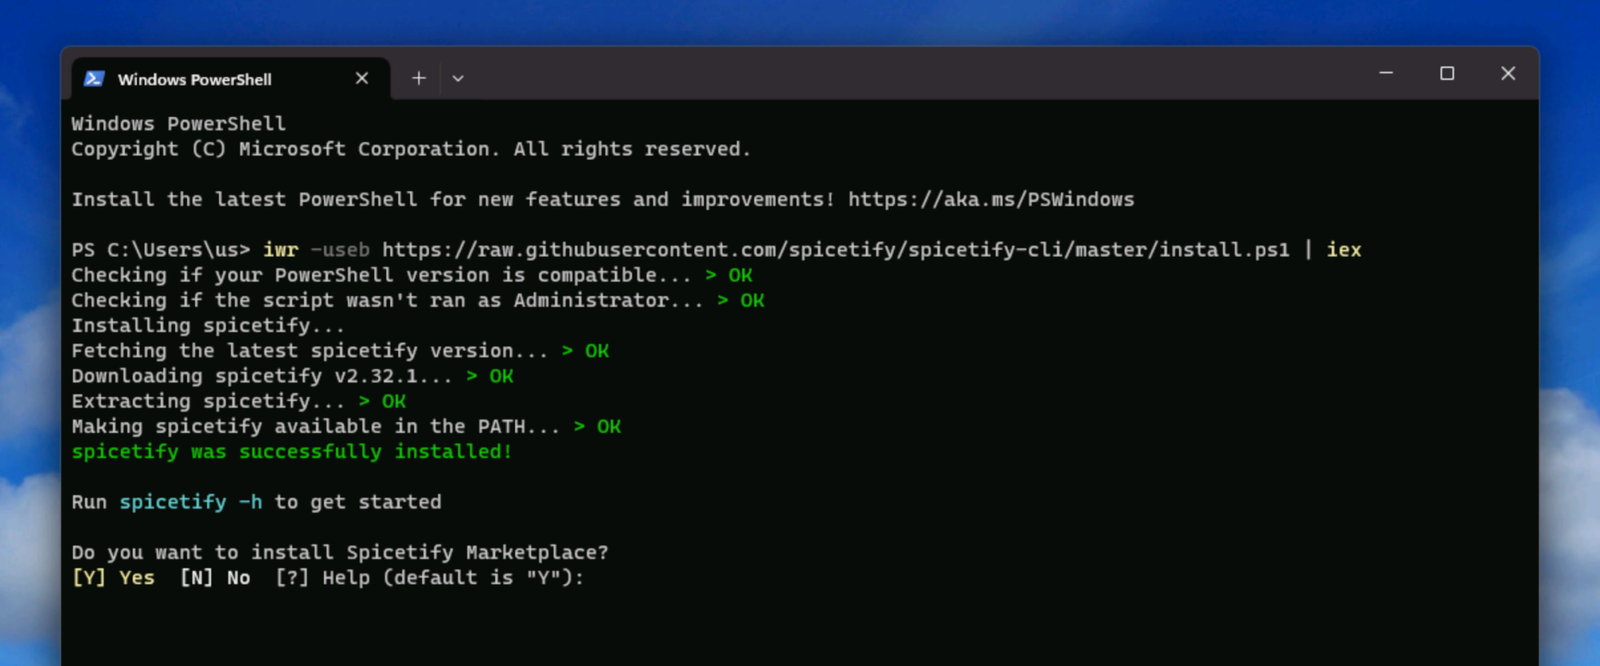Click the '[Y] Yes' option text
This screenshot has width=1600, height=666.
113,578
